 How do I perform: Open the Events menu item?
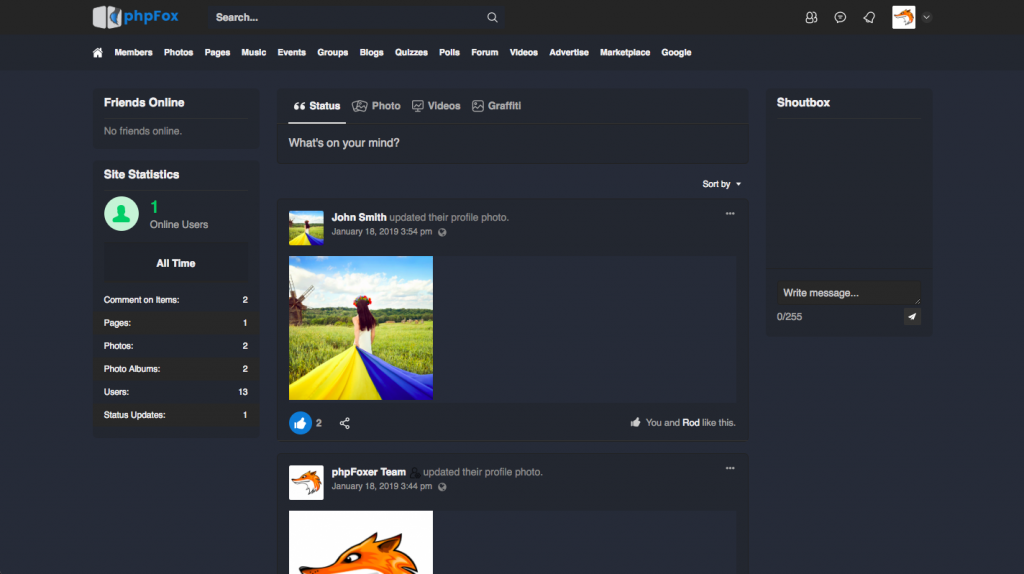coord(291,52)
